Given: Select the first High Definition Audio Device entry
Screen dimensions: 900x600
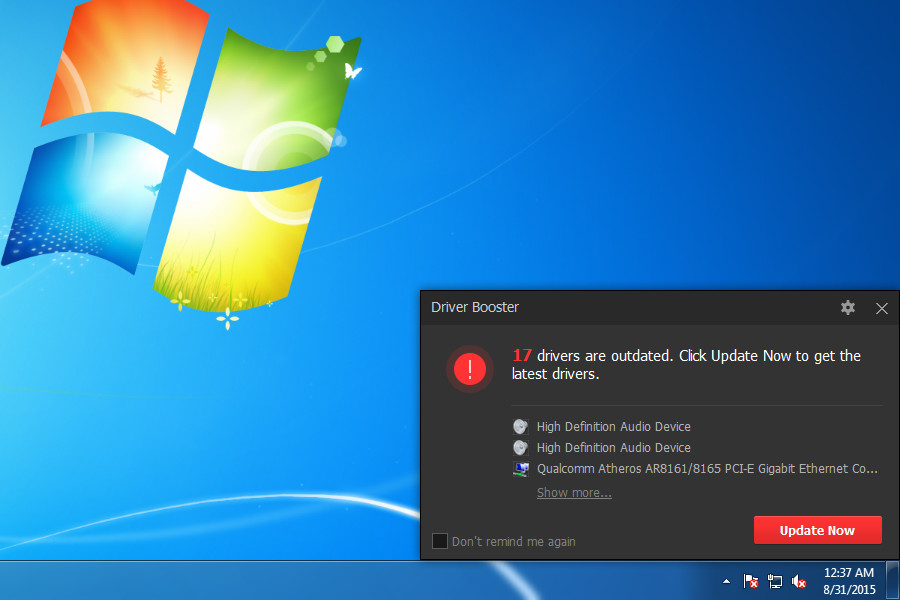Looking at the screenshot, I should [x=613, y=426].
